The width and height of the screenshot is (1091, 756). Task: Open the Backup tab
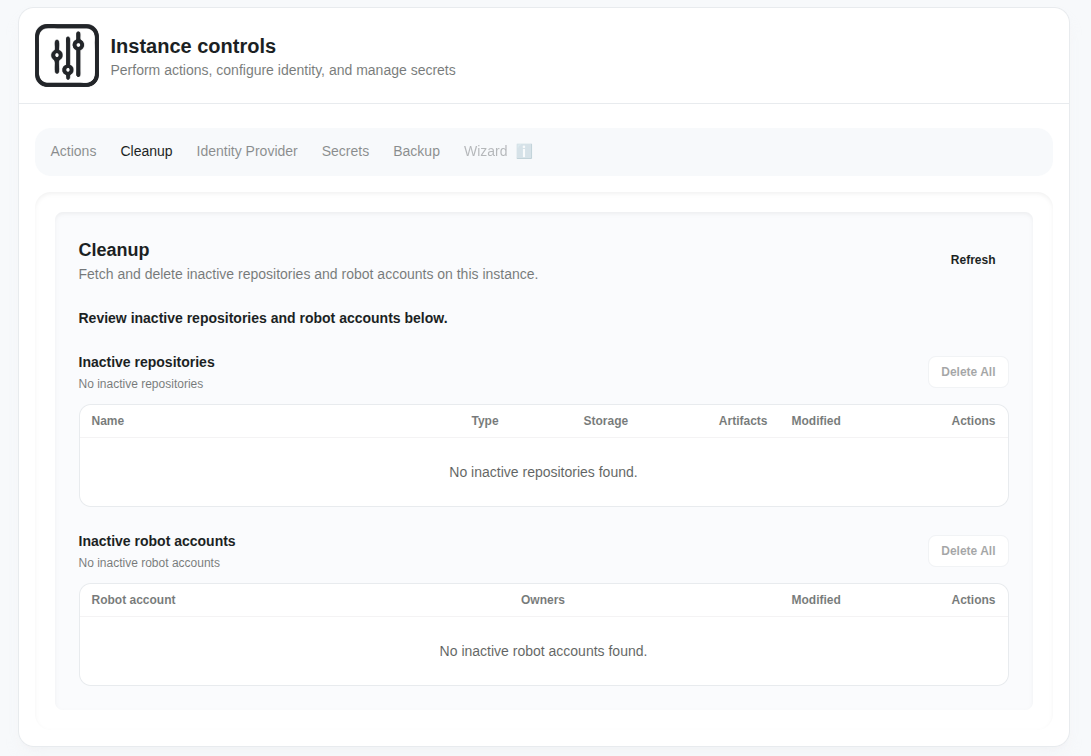point(416,152)
